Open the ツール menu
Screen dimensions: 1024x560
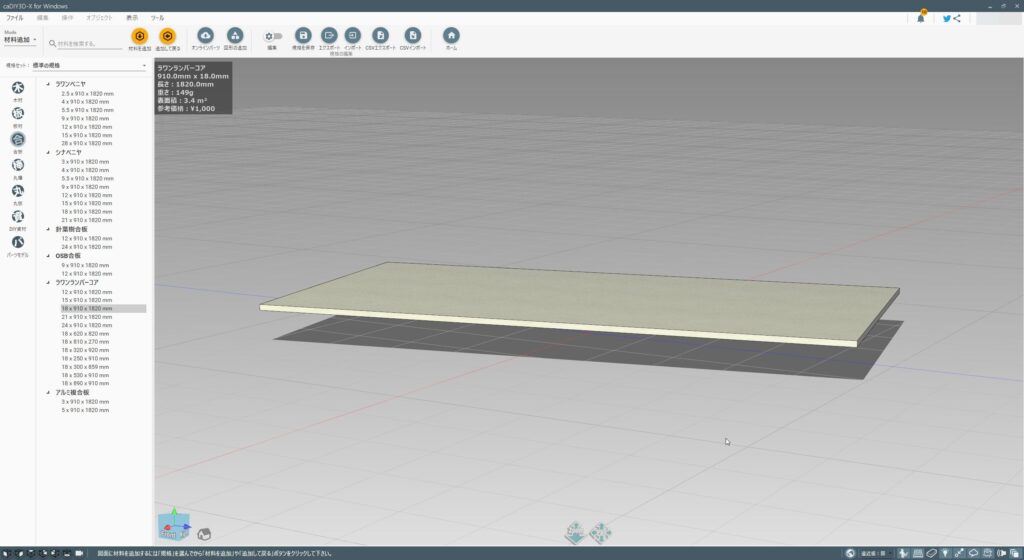[158, 18]
